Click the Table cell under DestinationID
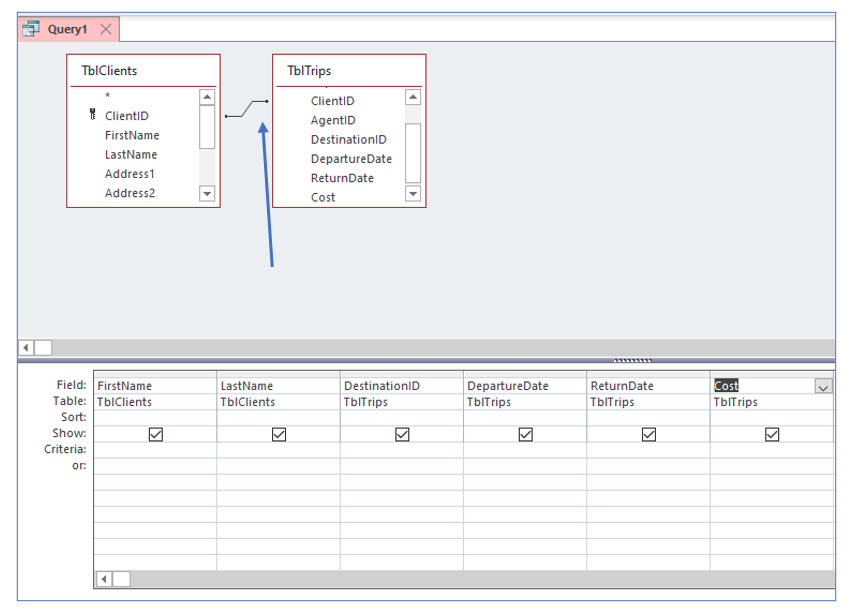The height and width of the screenshot is (612, 850). [x=402, y=402]
